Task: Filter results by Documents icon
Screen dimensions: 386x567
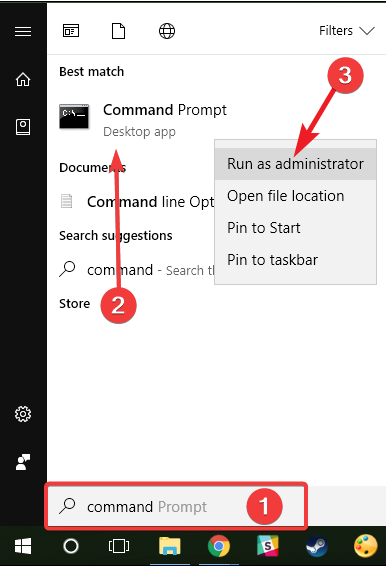Action: (118, 31)
